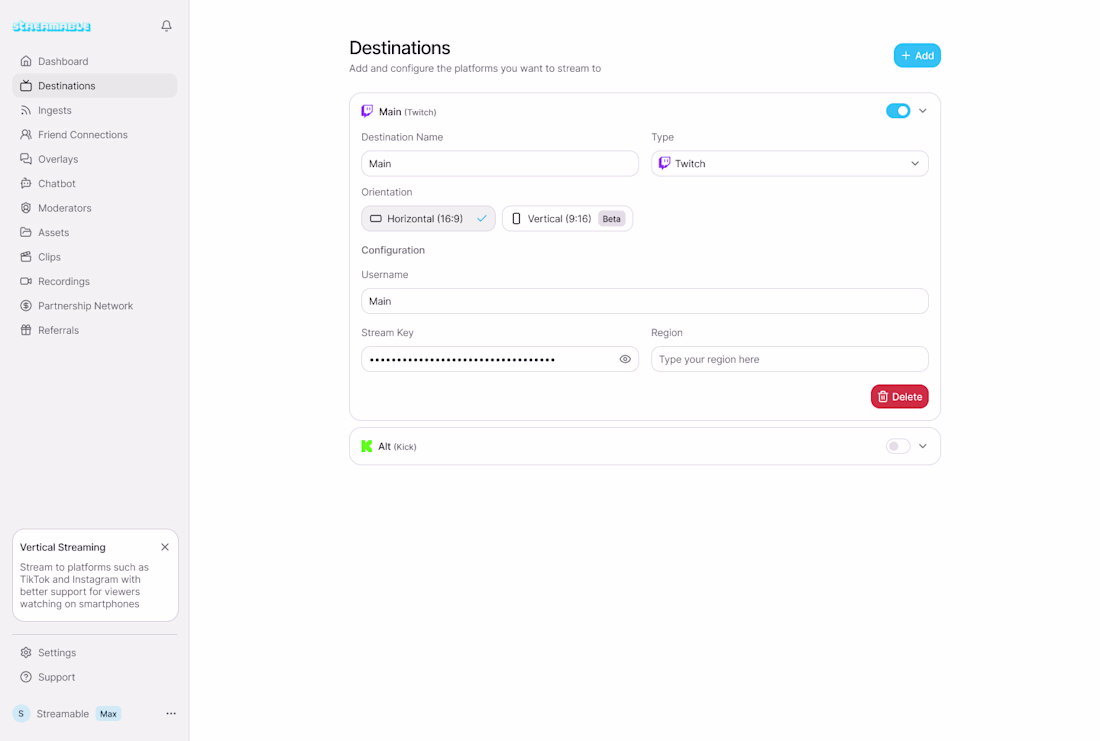Click the Partnership Network dollar icon
The image size is (1100, 741).
pyautogui.click(x=26, y=306)
